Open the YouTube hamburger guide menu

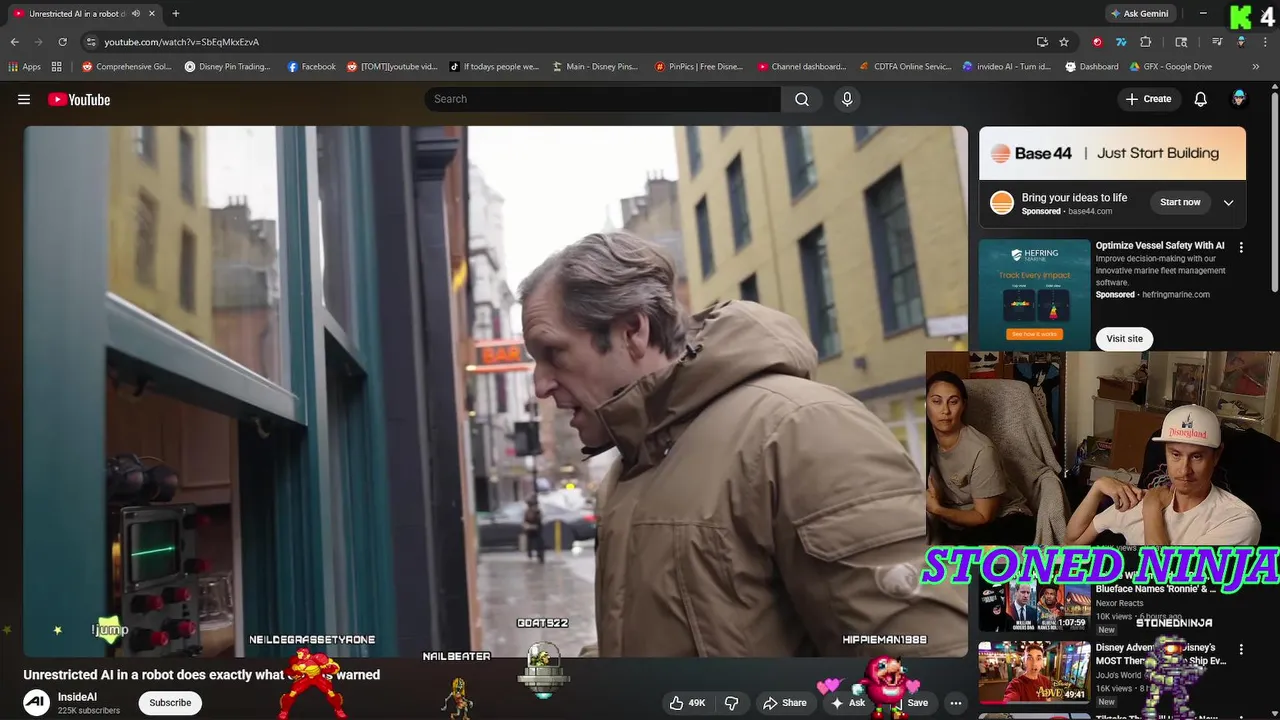click(24, 99)
